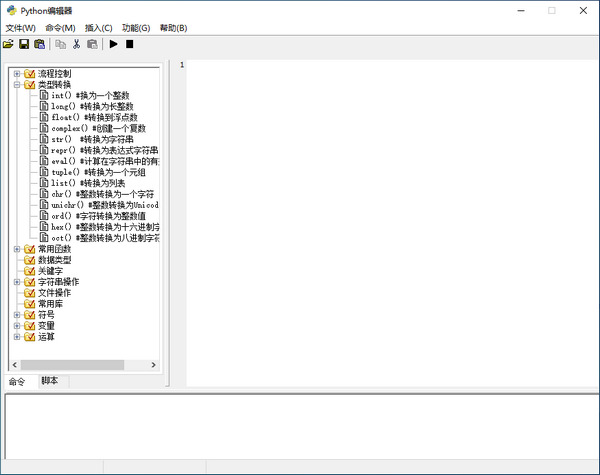Image resolution: width=600 pixels, height=475 pixels.
Task: Open the 命令(M) menu
Action: 60,28
